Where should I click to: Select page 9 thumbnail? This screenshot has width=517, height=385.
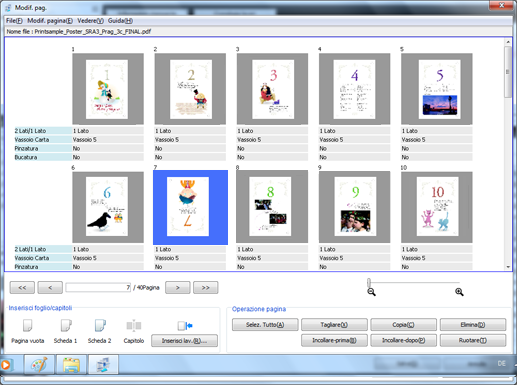(354, 207)
